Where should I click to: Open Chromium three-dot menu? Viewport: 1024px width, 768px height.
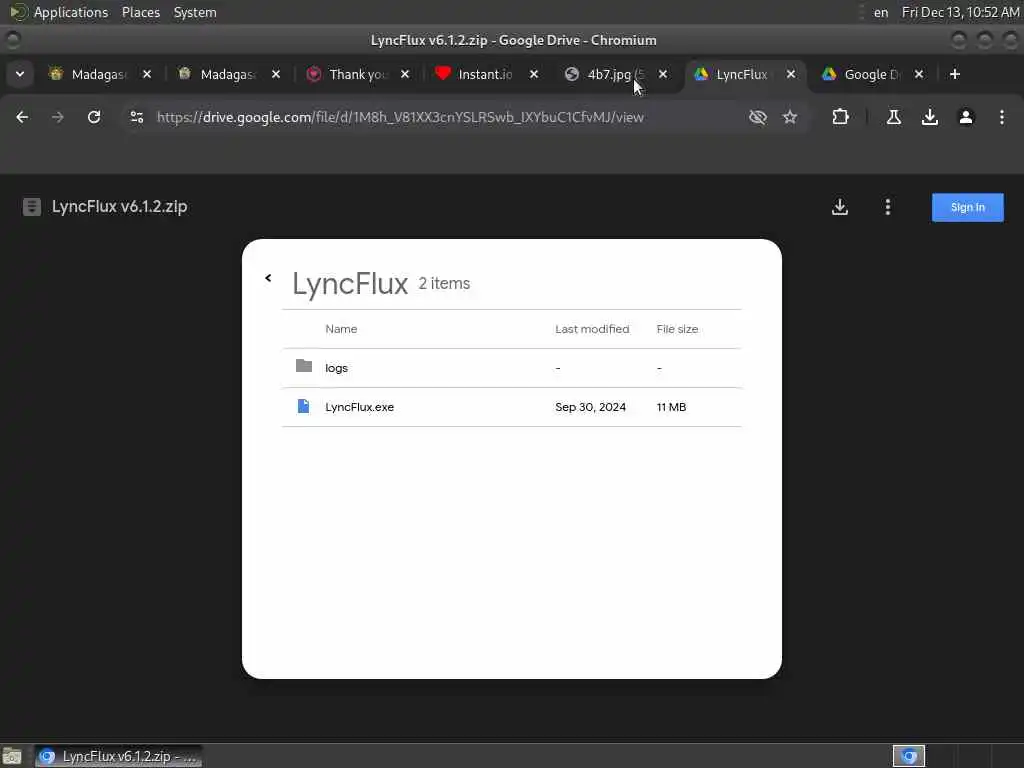1002,117
